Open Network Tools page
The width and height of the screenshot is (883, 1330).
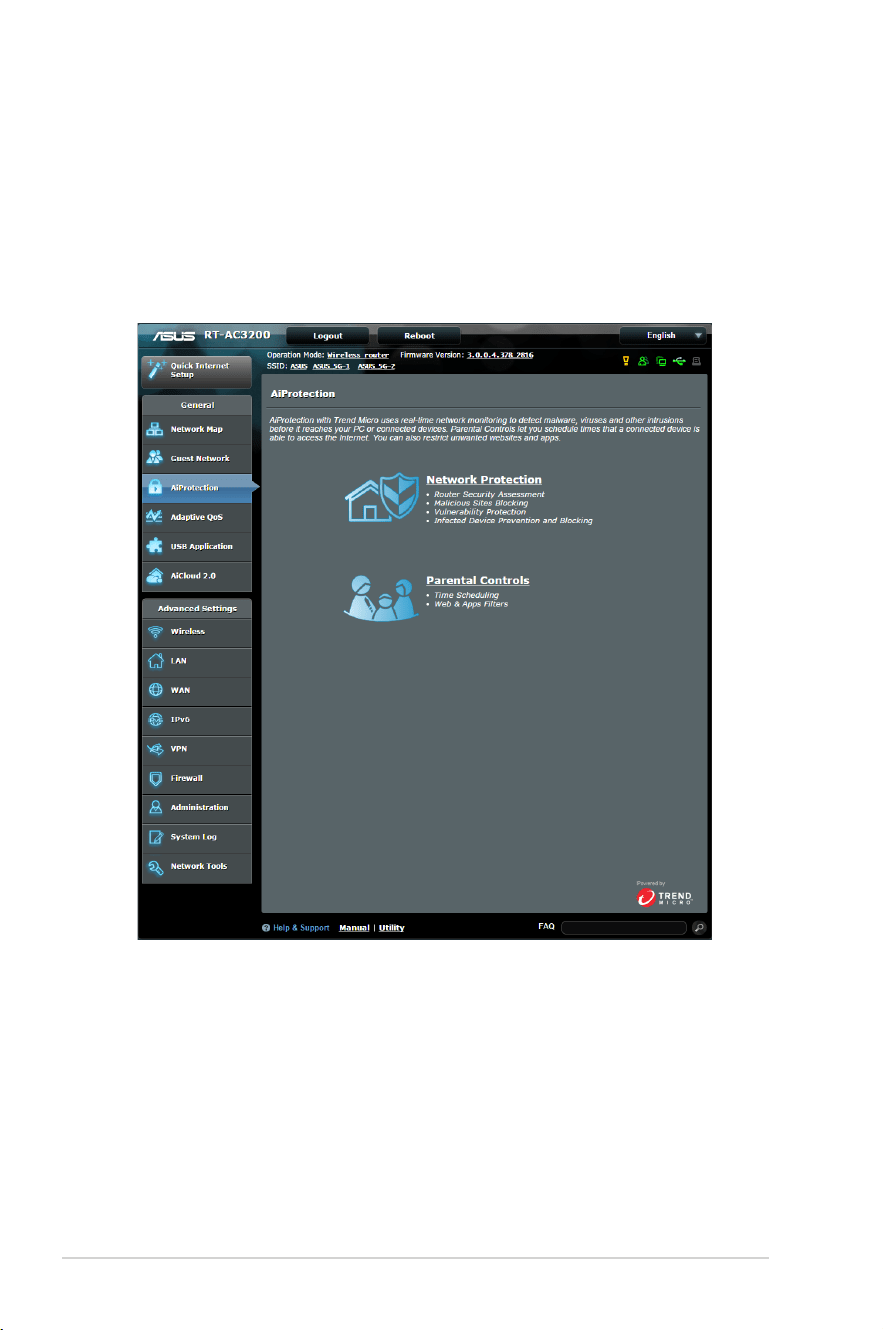coord(196,866)
